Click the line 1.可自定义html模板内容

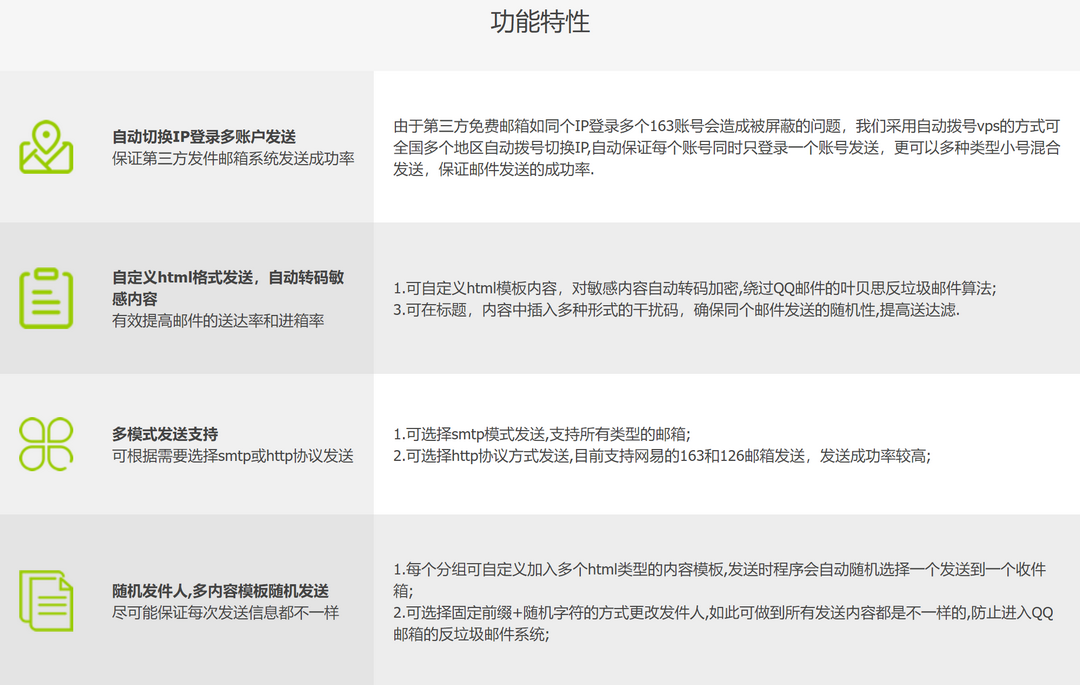(694, 288)
